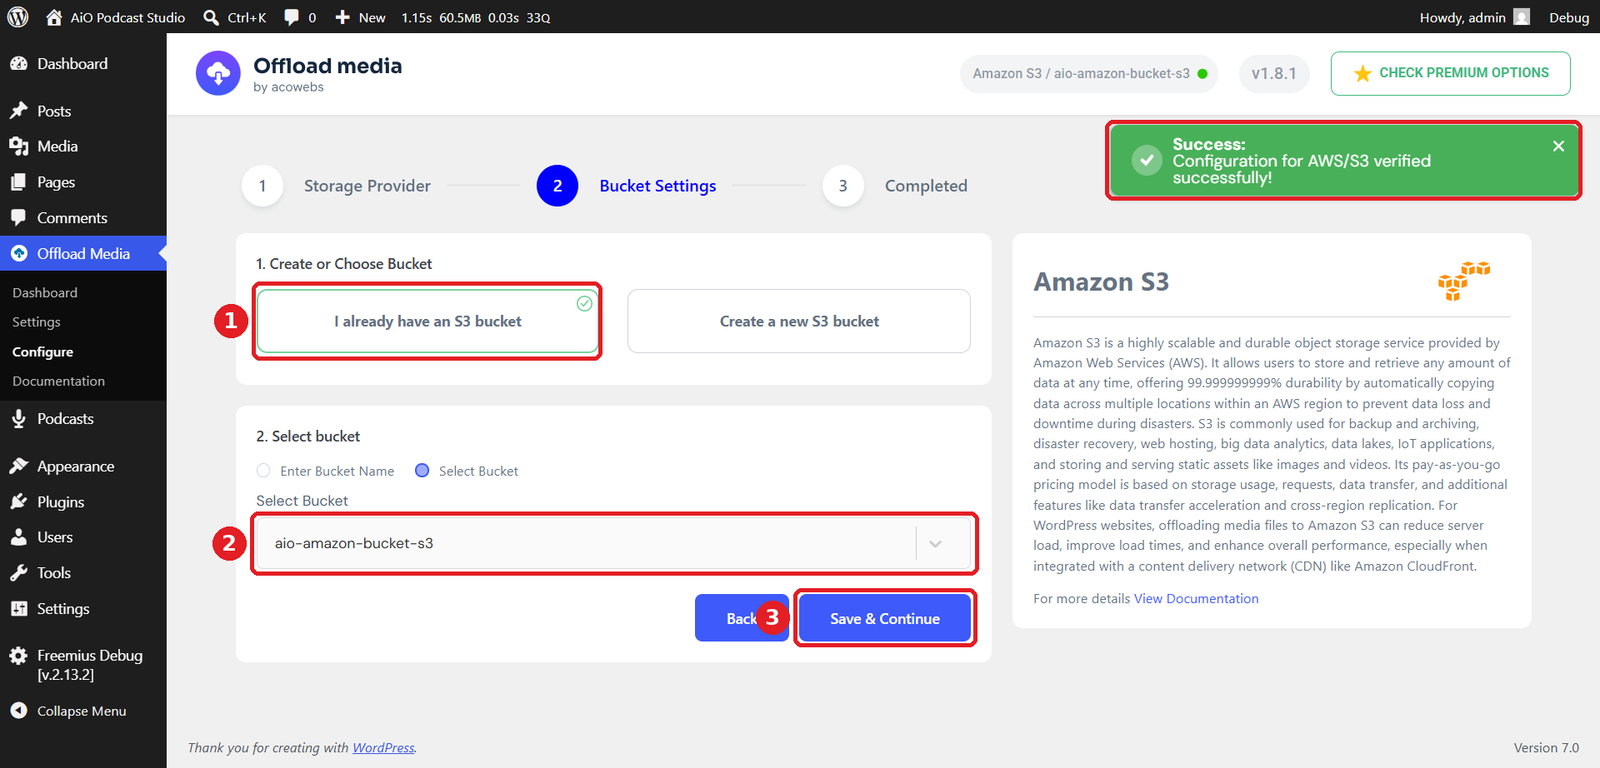Image resolution: width=1600 pixels, height=768 pixels.
Task: Click the Offload Media cloud icon in sidebar
Action: tap(19, 254)
